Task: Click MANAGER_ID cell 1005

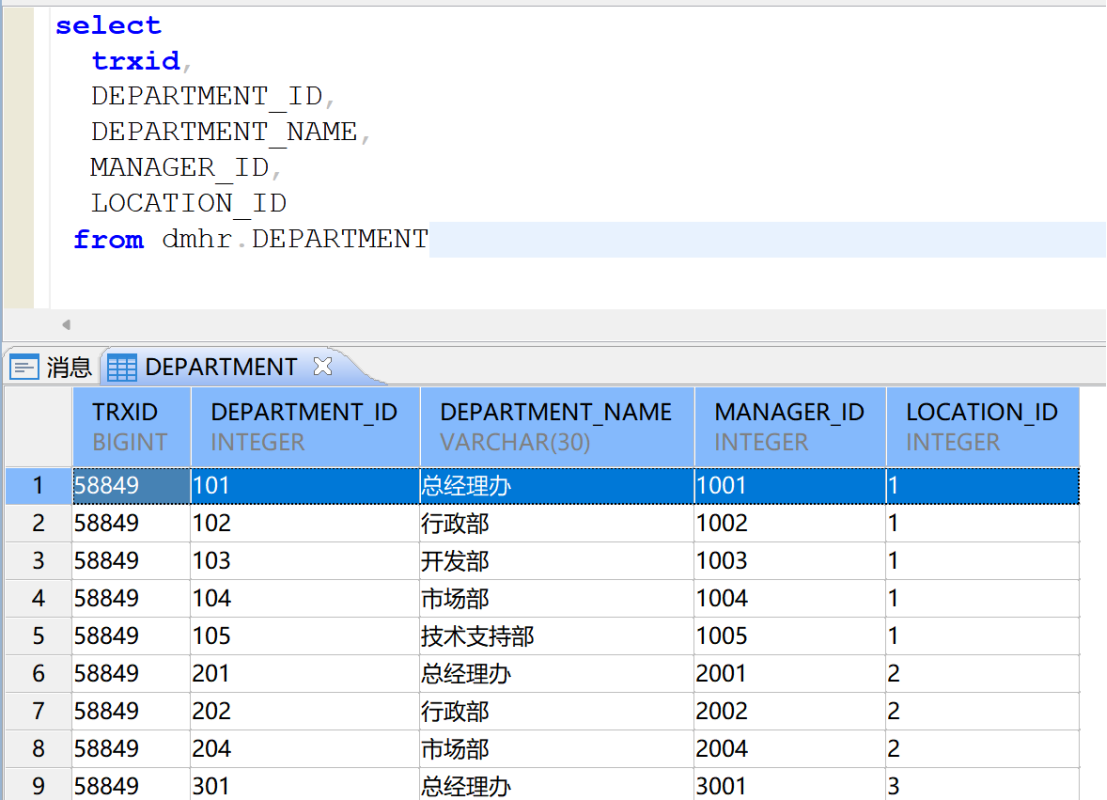Action: tap(790, 636)
